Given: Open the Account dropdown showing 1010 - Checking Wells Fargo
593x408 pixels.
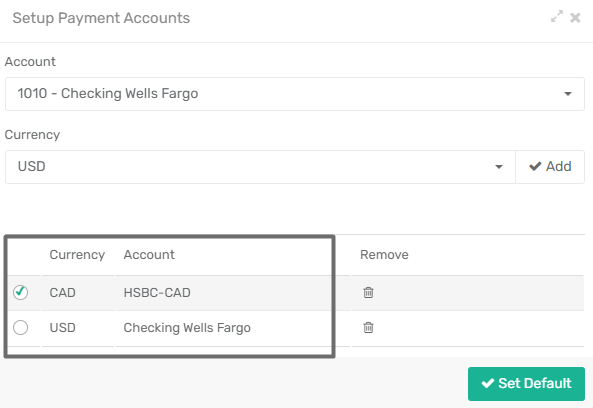Looking at the screenshot, I should point(295,94).
